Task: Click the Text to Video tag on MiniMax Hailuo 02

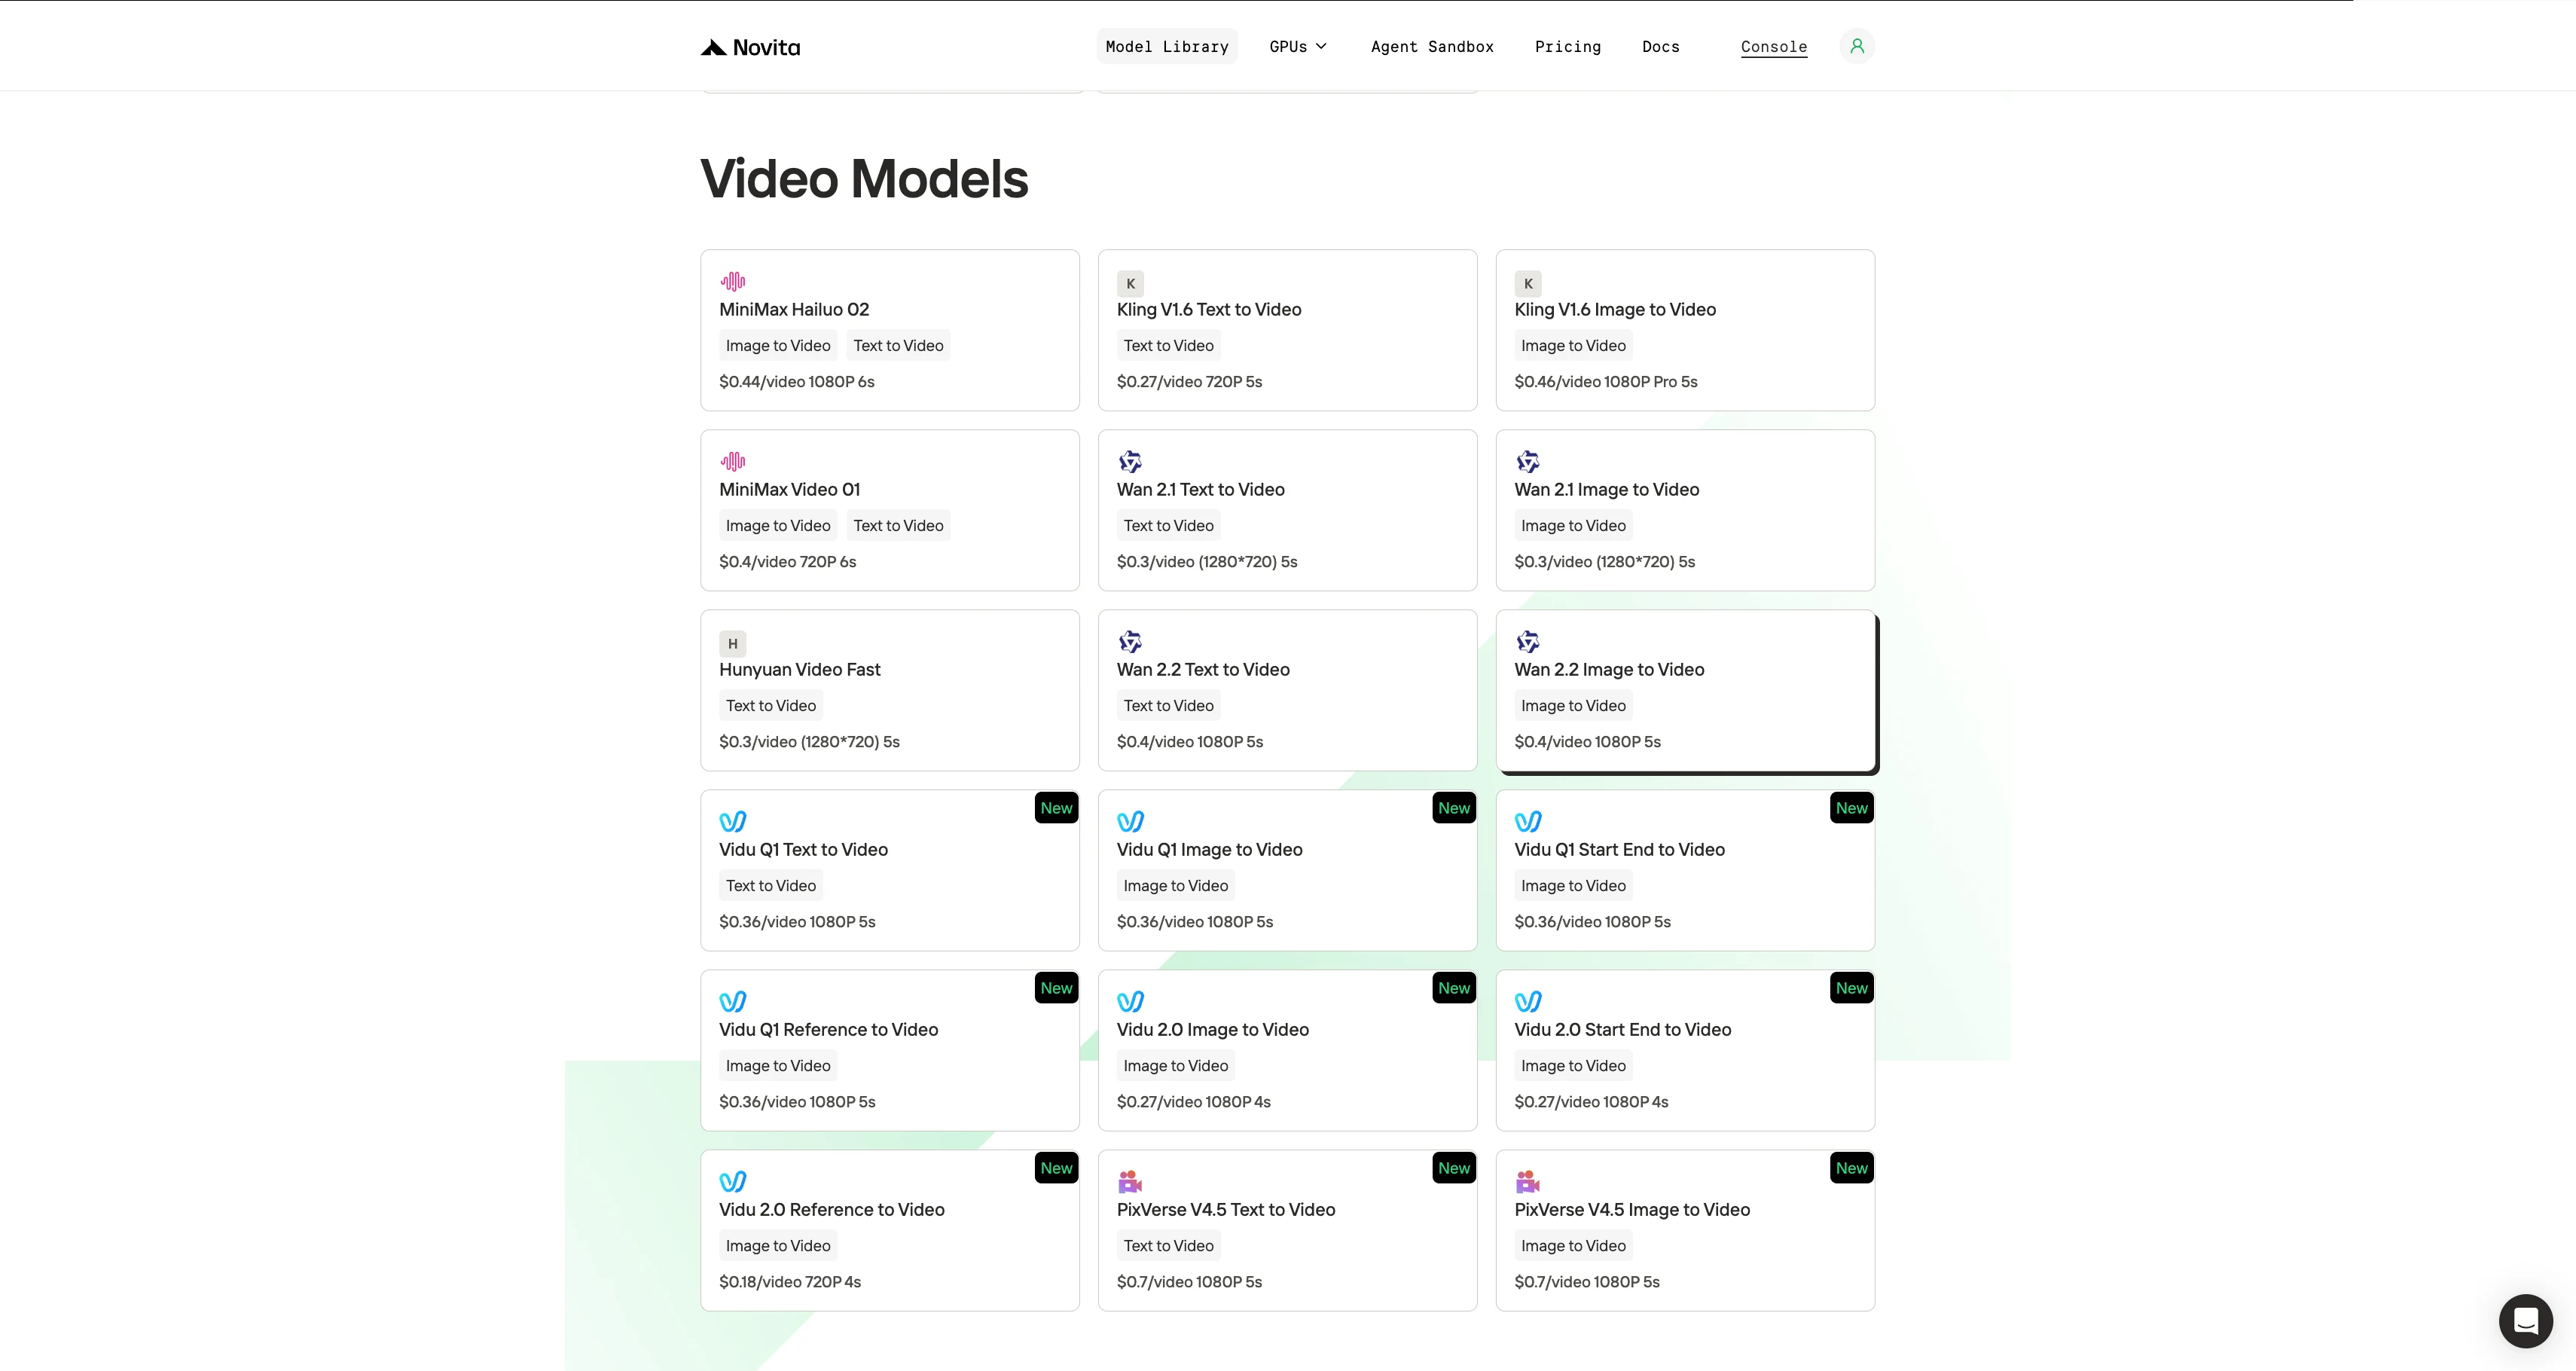Action: pos(898,345)
